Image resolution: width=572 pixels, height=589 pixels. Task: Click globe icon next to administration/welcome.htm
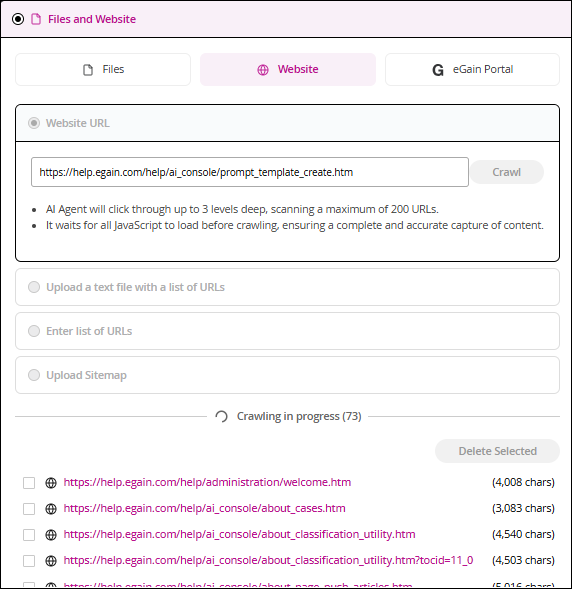[51, 483]
